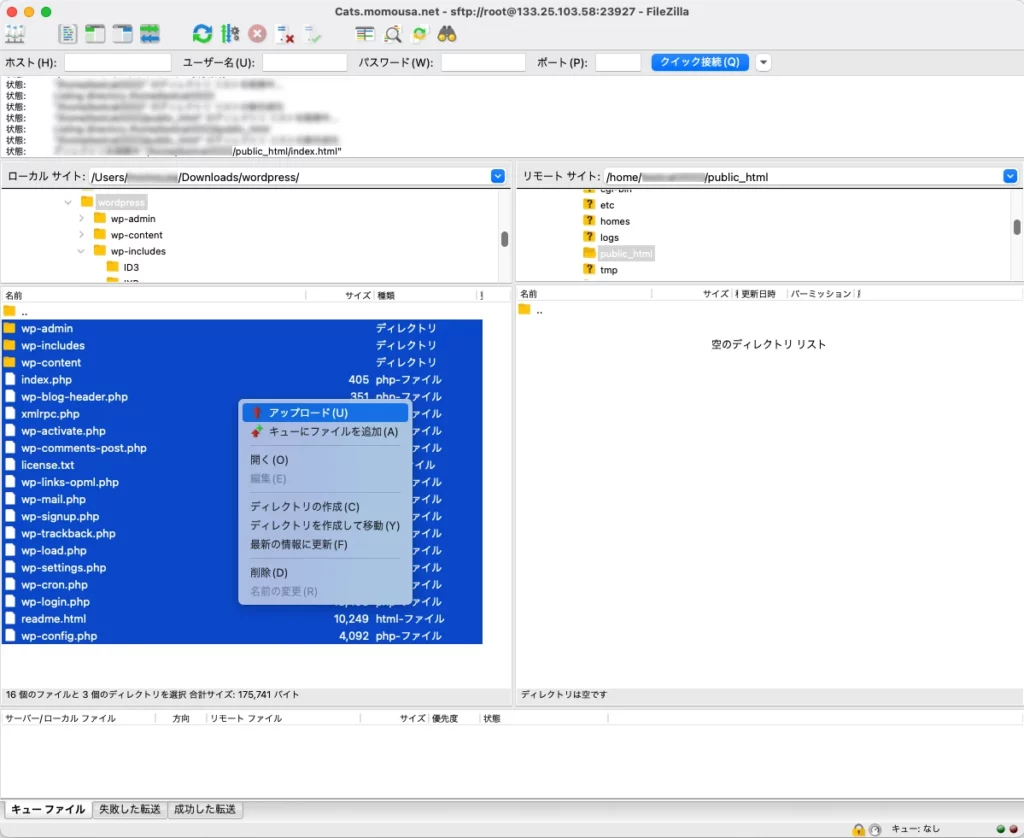Open the quick connect history dropdown arrow
The image size is (1024, 838).
[764, 62]
